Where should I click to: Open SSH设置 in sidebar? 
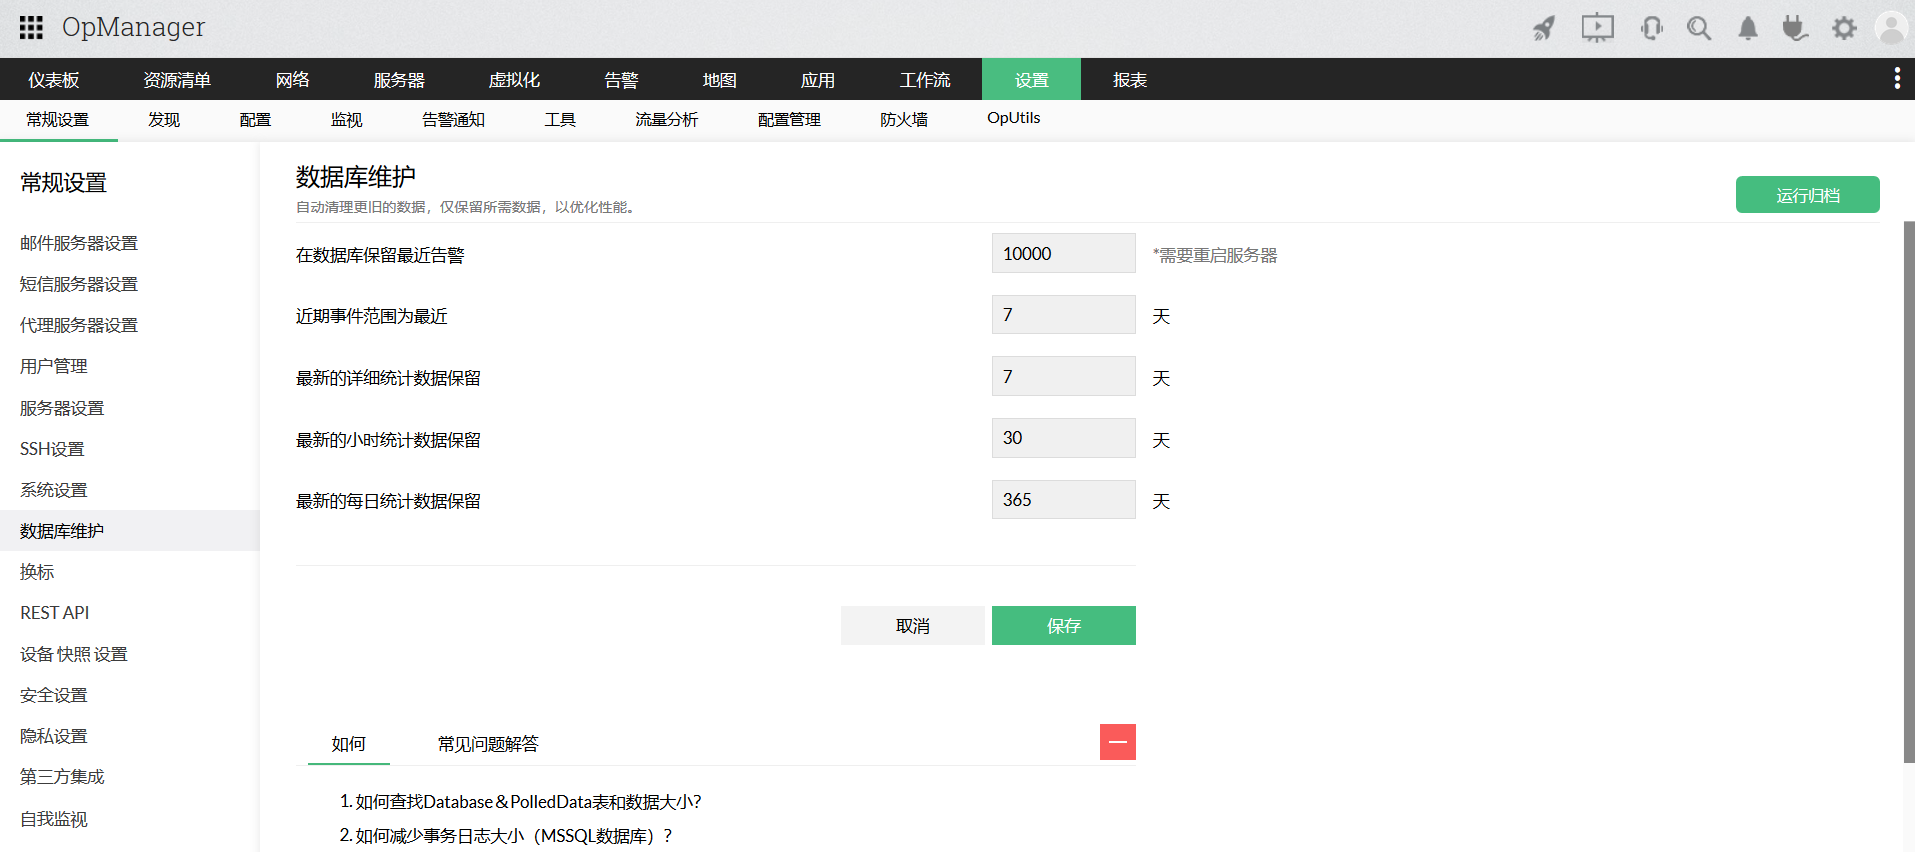(52, 449)
